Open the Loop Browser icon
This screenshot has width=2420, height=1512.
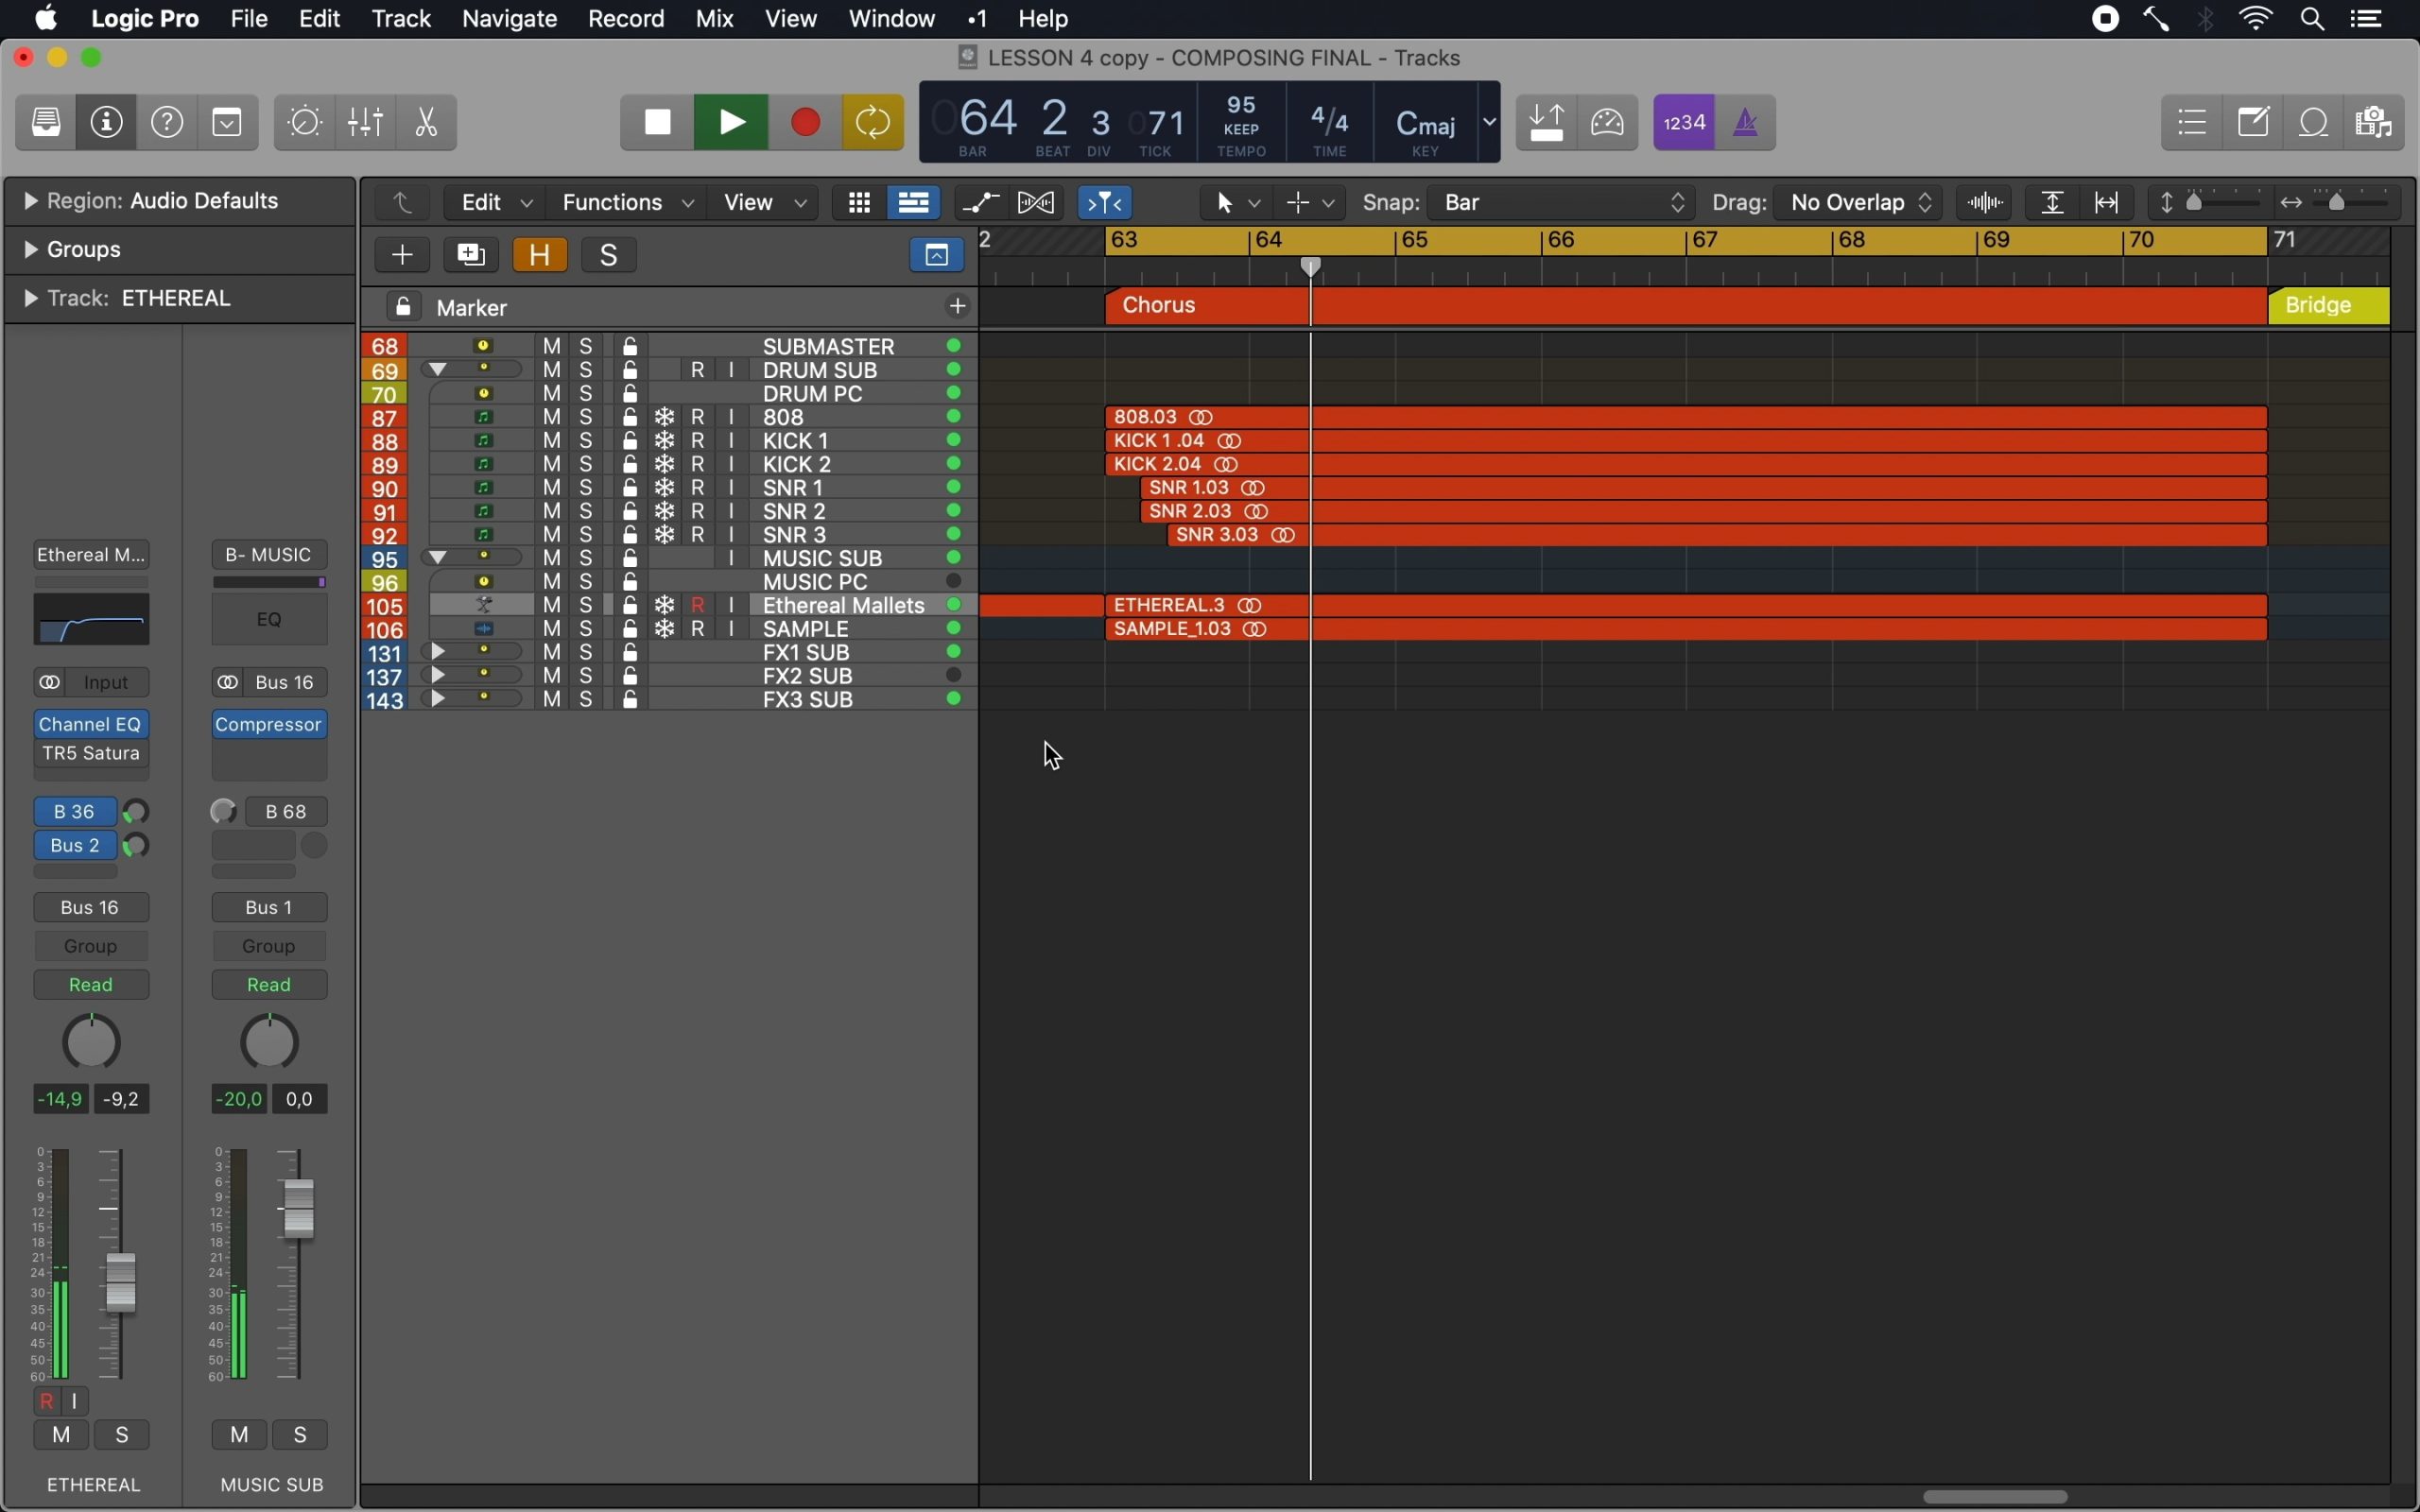click(2316, 123)
